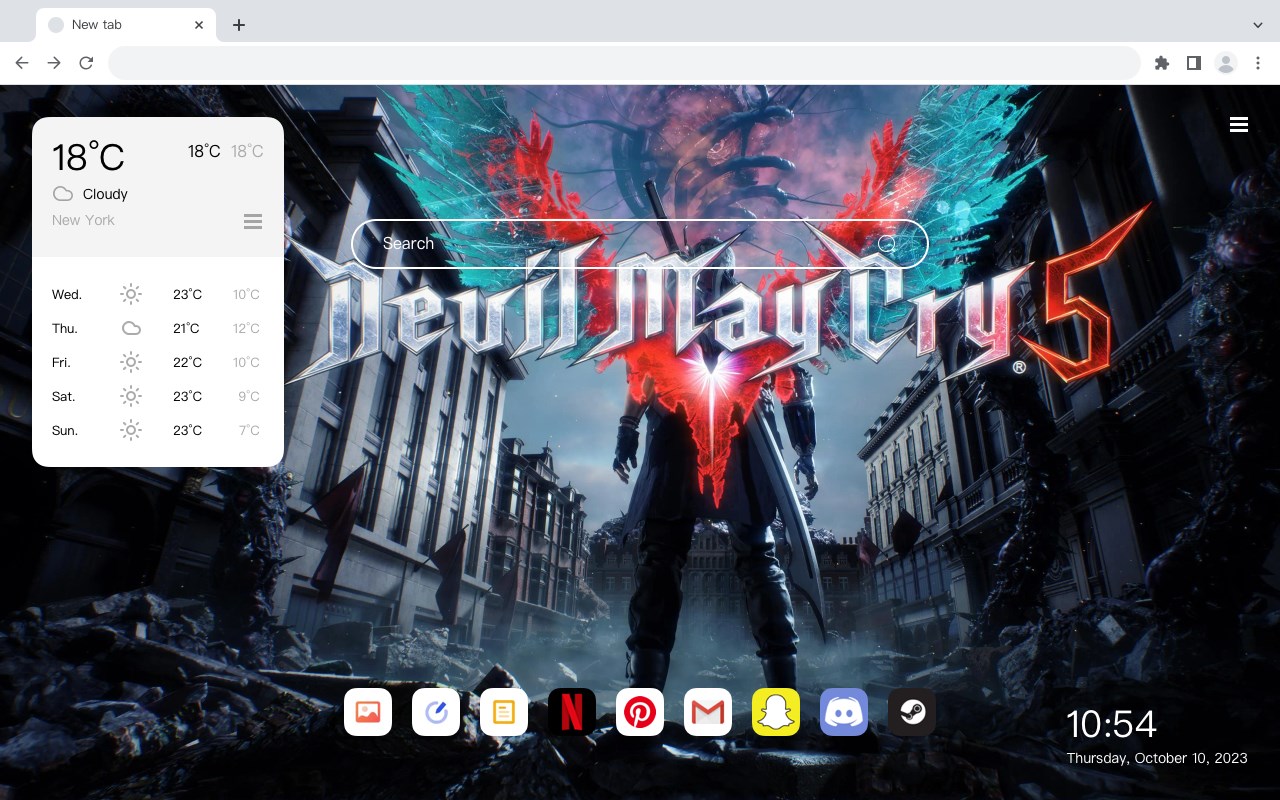
Task: Open the photo gallery shortcut icon
Action: 368,712
